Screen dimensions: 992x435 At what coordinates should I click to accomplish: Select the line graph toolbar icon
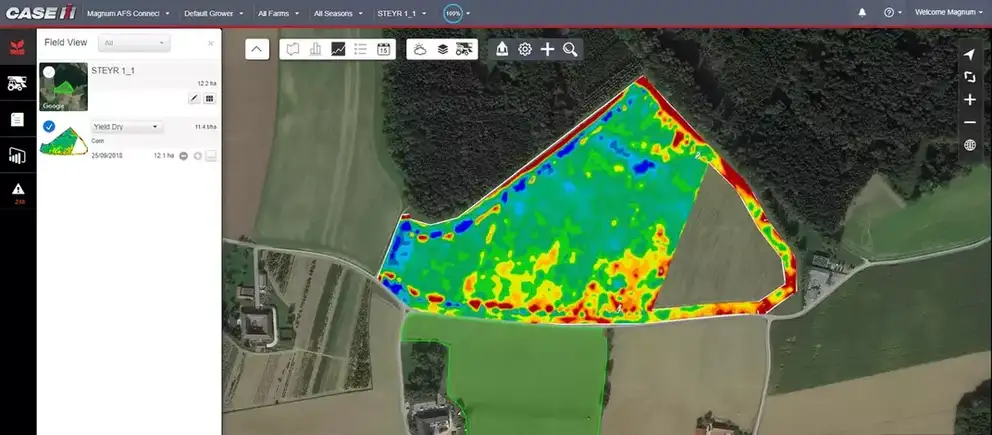pyautogui.click(x=338, y=49)
